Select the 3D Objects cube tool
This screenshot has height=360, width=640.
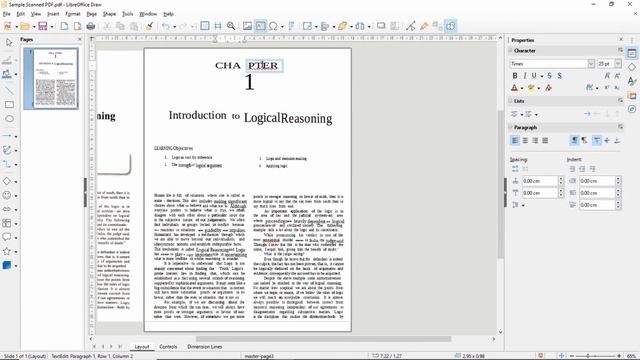(x=7, y=265)
